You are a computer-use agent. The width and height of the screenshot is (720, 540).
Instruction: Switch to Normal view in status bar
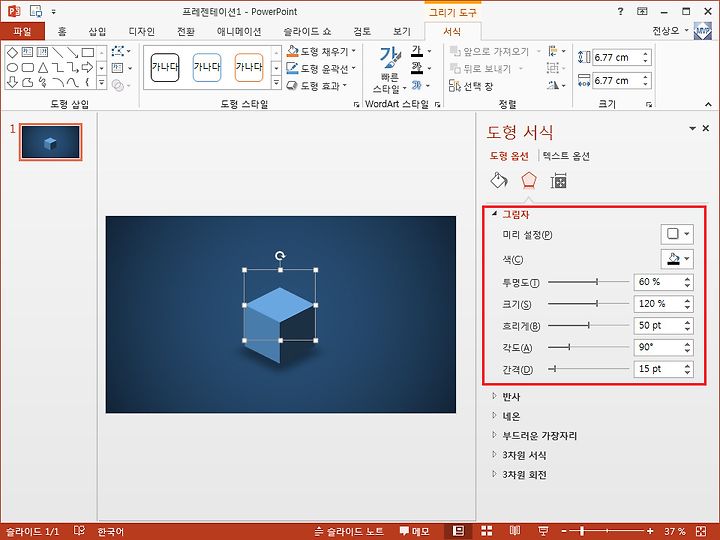(458, 531)
